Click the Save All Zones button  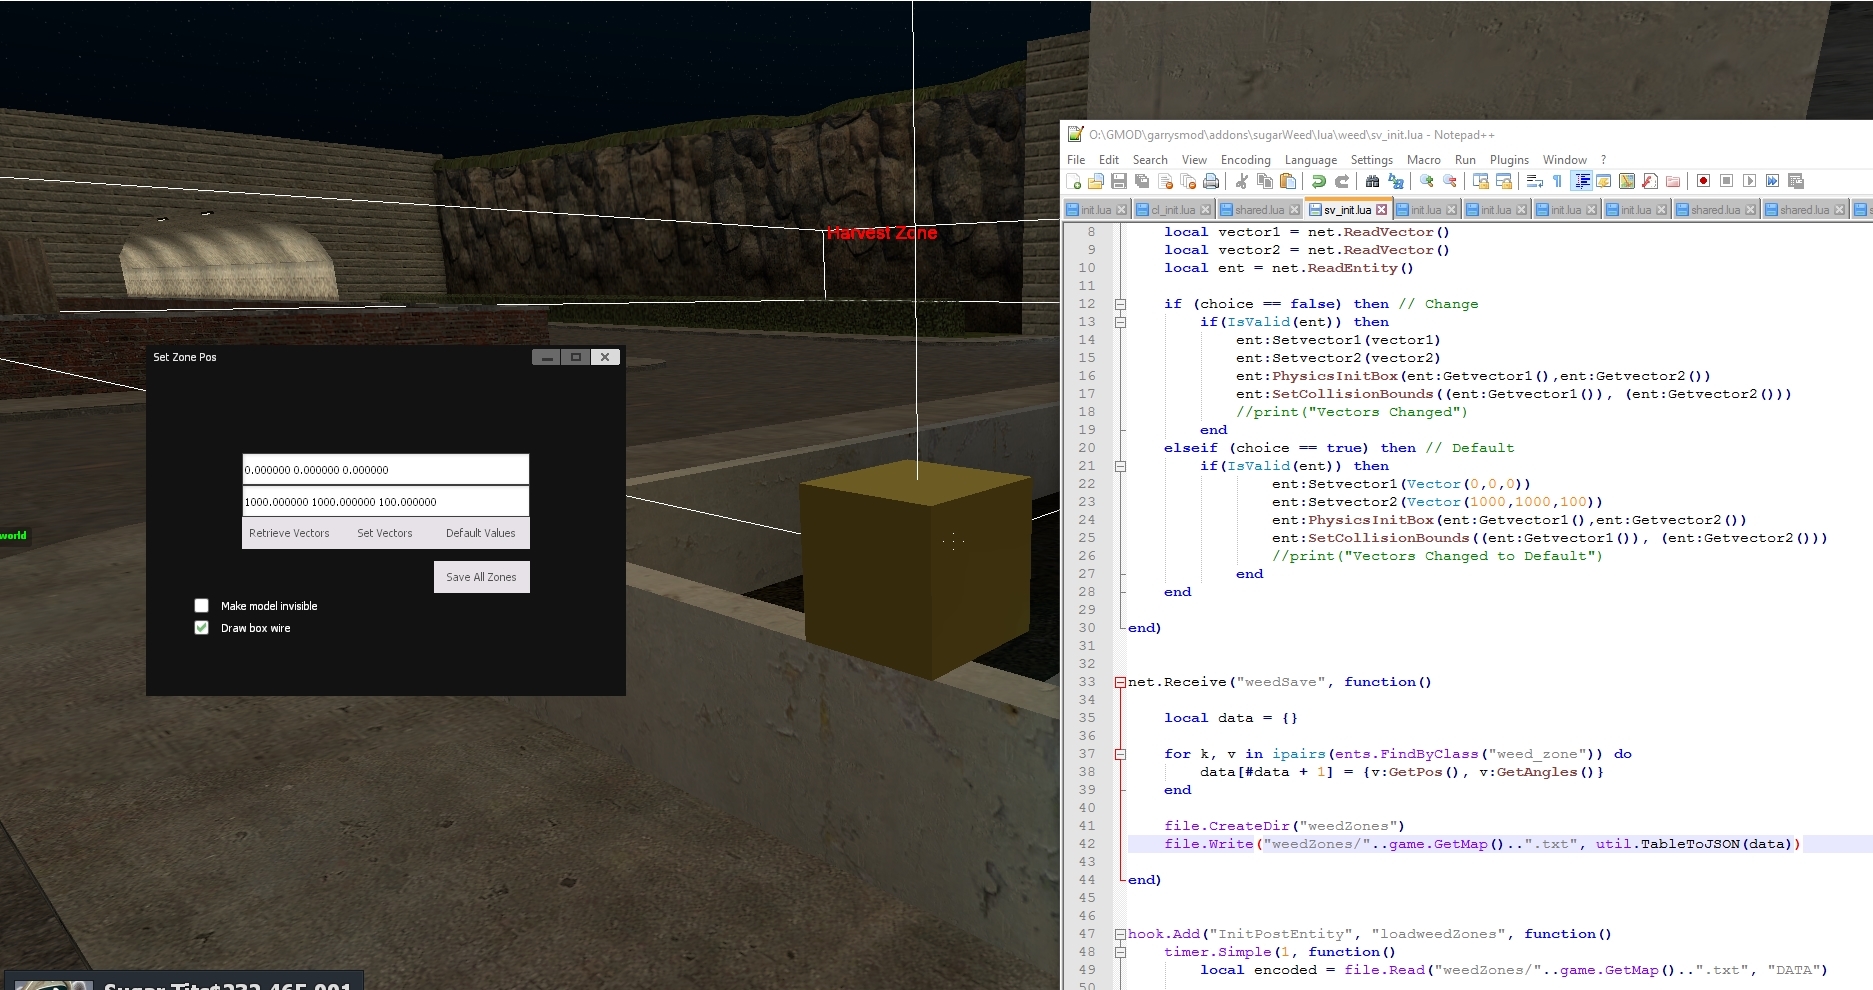coord(482,577)
